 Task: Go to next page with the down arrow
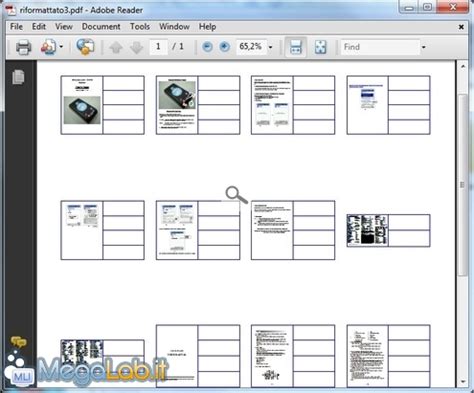pyautogui.click(x=137, y=47)
